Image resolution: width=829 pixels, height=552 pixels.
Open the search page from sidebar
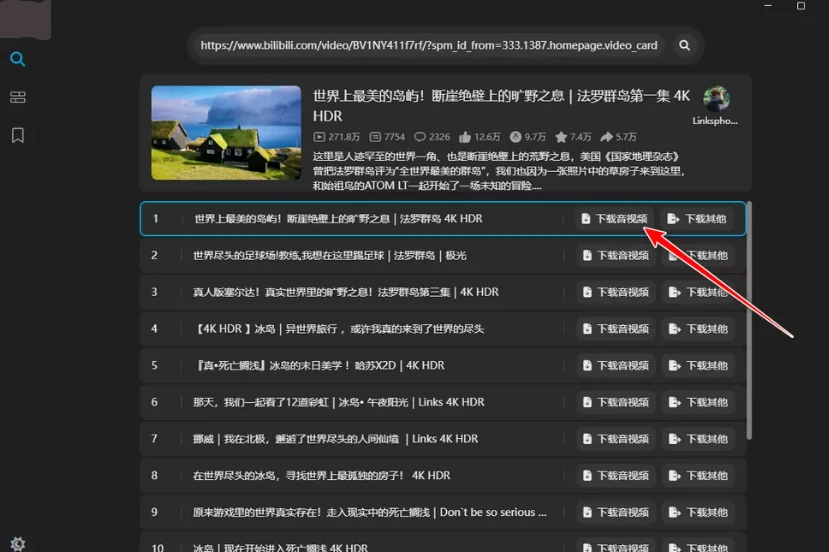[17, 59]
